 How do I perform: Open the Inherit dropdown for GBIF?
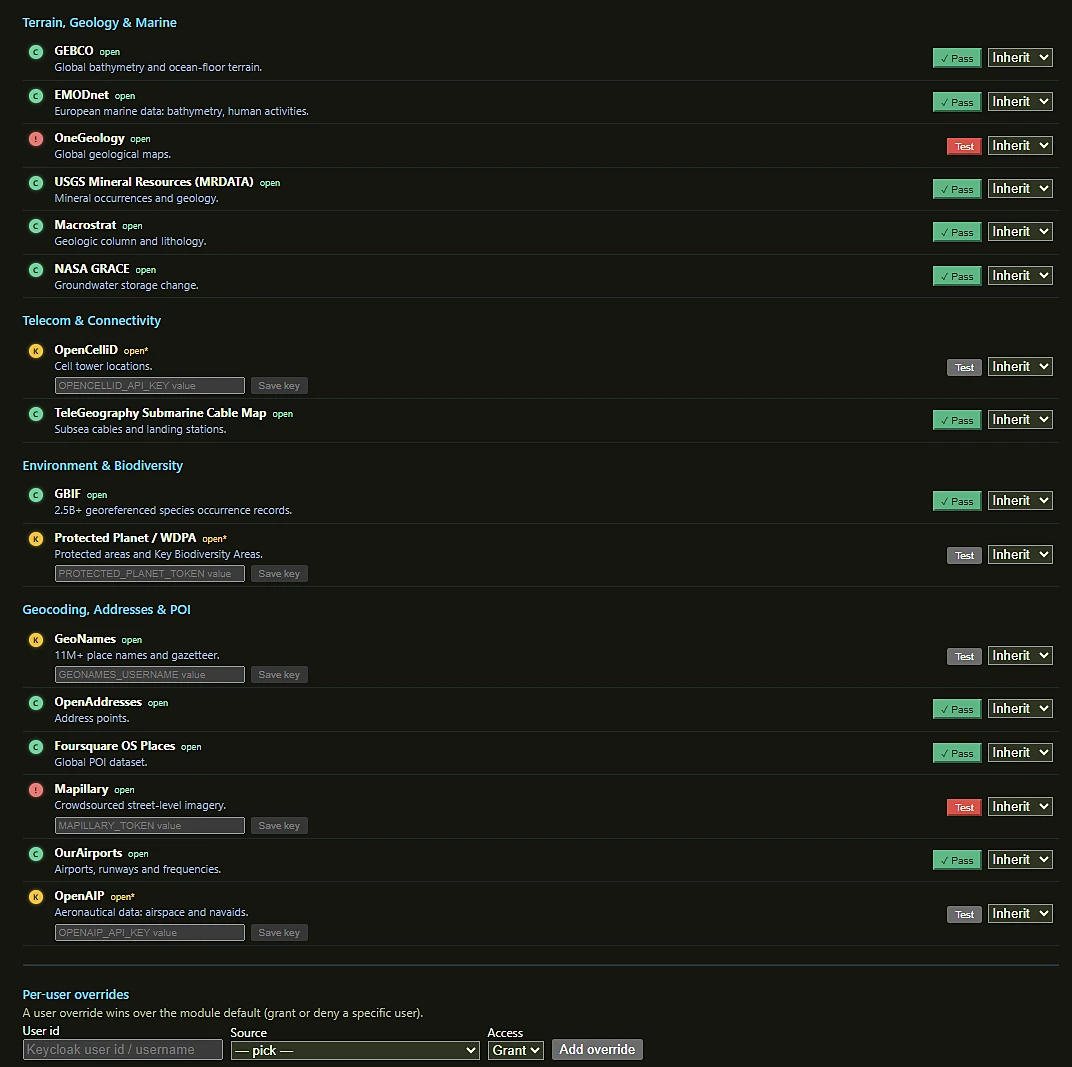[x=1020, y=501]
